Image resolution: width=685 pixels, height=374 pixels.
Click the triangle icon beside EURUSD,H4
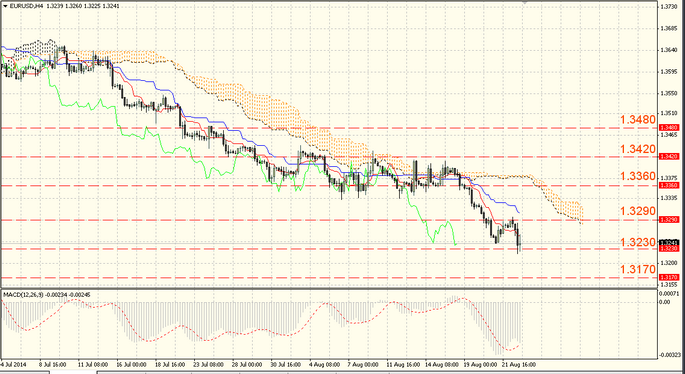(4, 6)
